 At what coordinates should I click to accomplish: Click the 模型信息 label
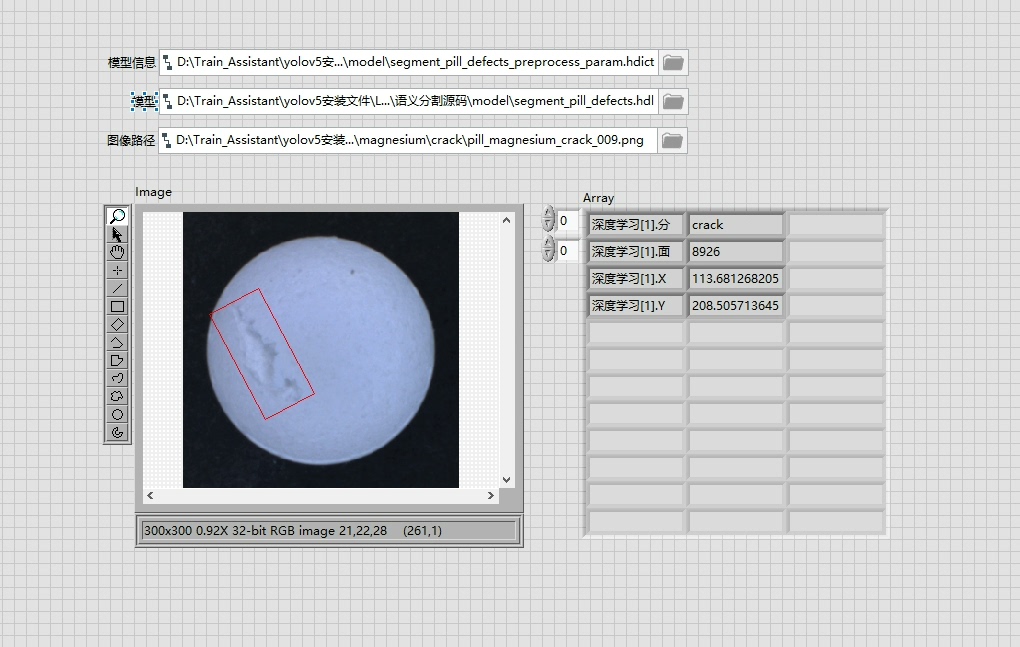131,62
